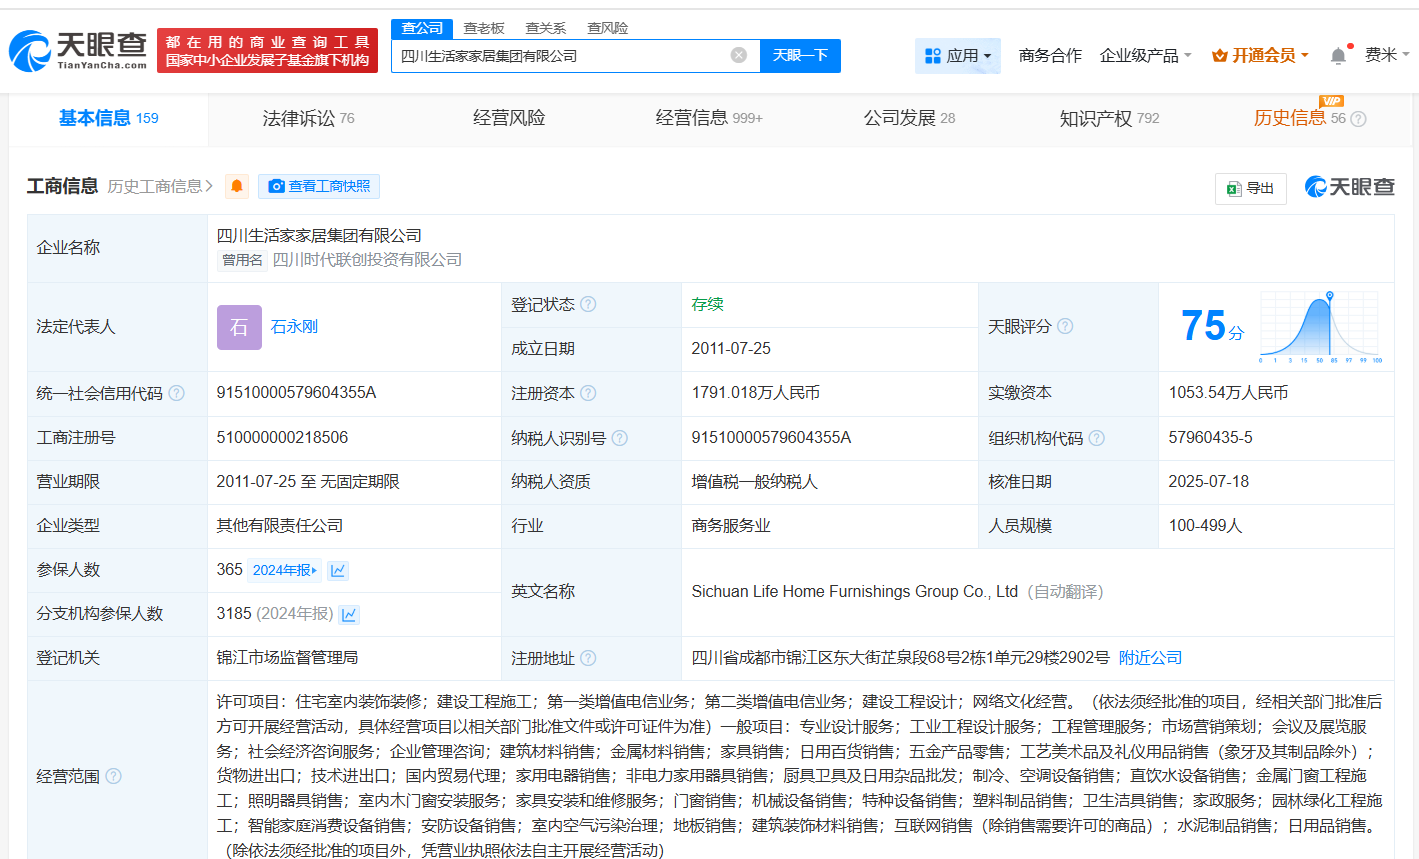This screenshot has width=1419, height=859.
Task: Open help icon next to 注册资本
Action: (x=588, y=393)
